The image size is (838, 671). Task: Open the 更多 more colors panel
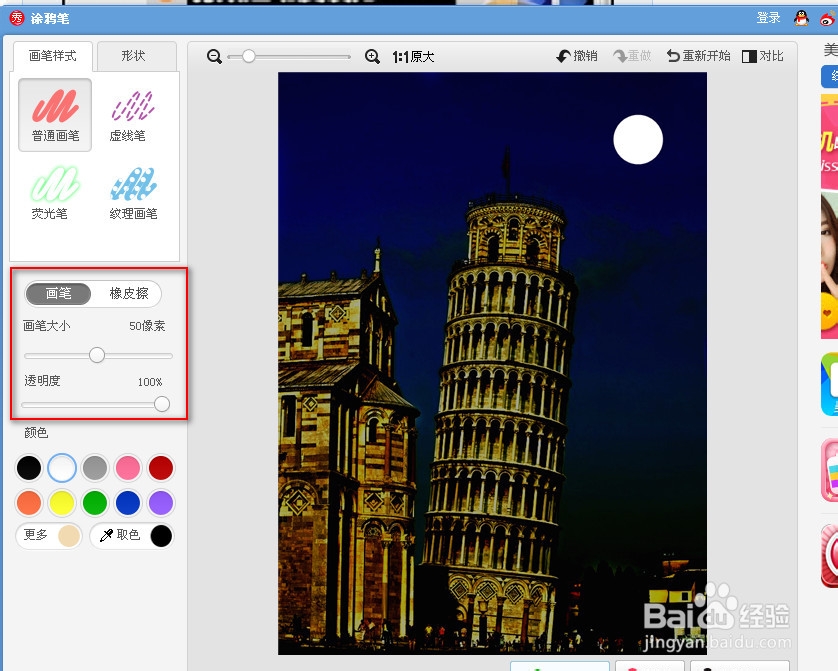click(x=38, y=535)
